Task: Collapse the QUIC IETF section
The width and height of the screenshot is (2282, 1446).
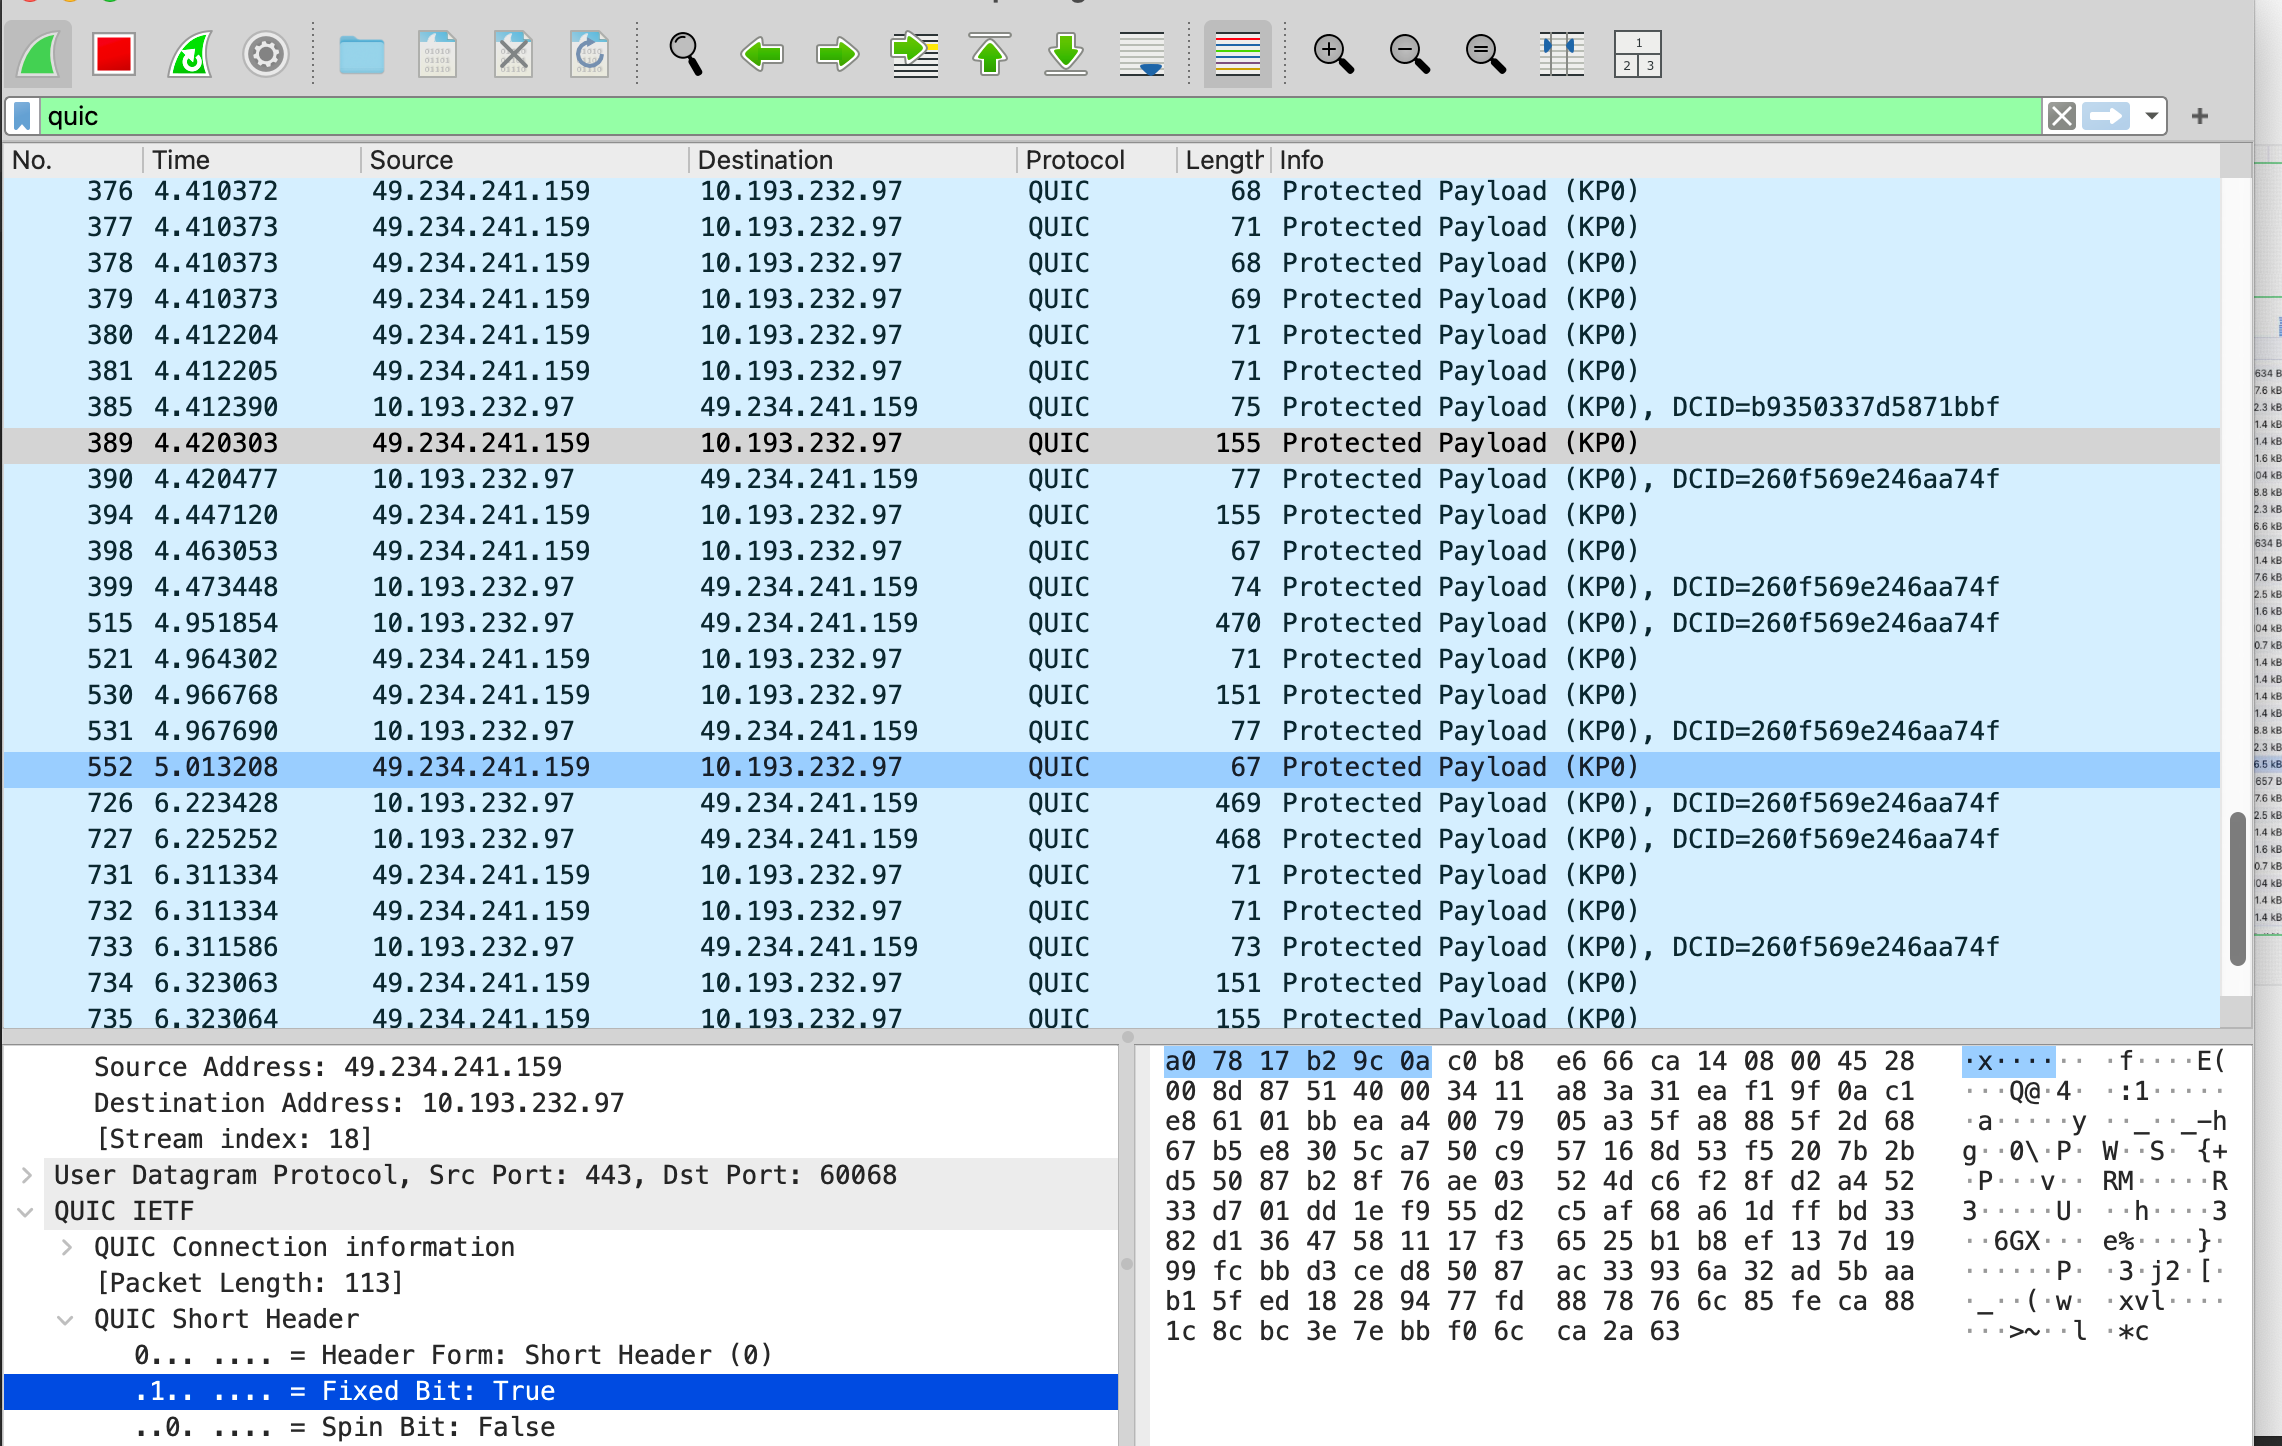Action: pyautogui.click(x=27, y=1211)
